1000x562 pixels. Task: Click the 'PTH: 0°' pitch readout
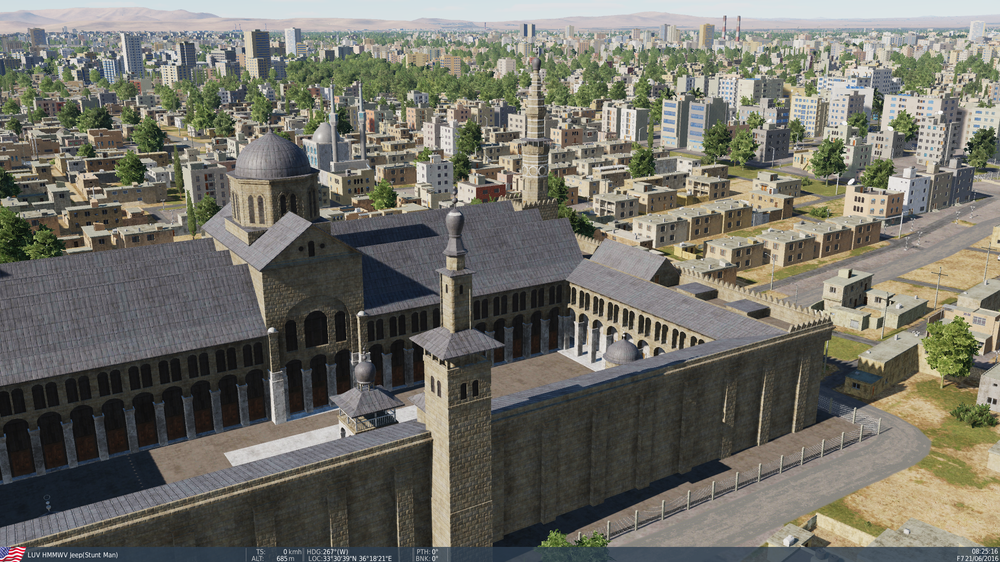click(x=427, y=552)
